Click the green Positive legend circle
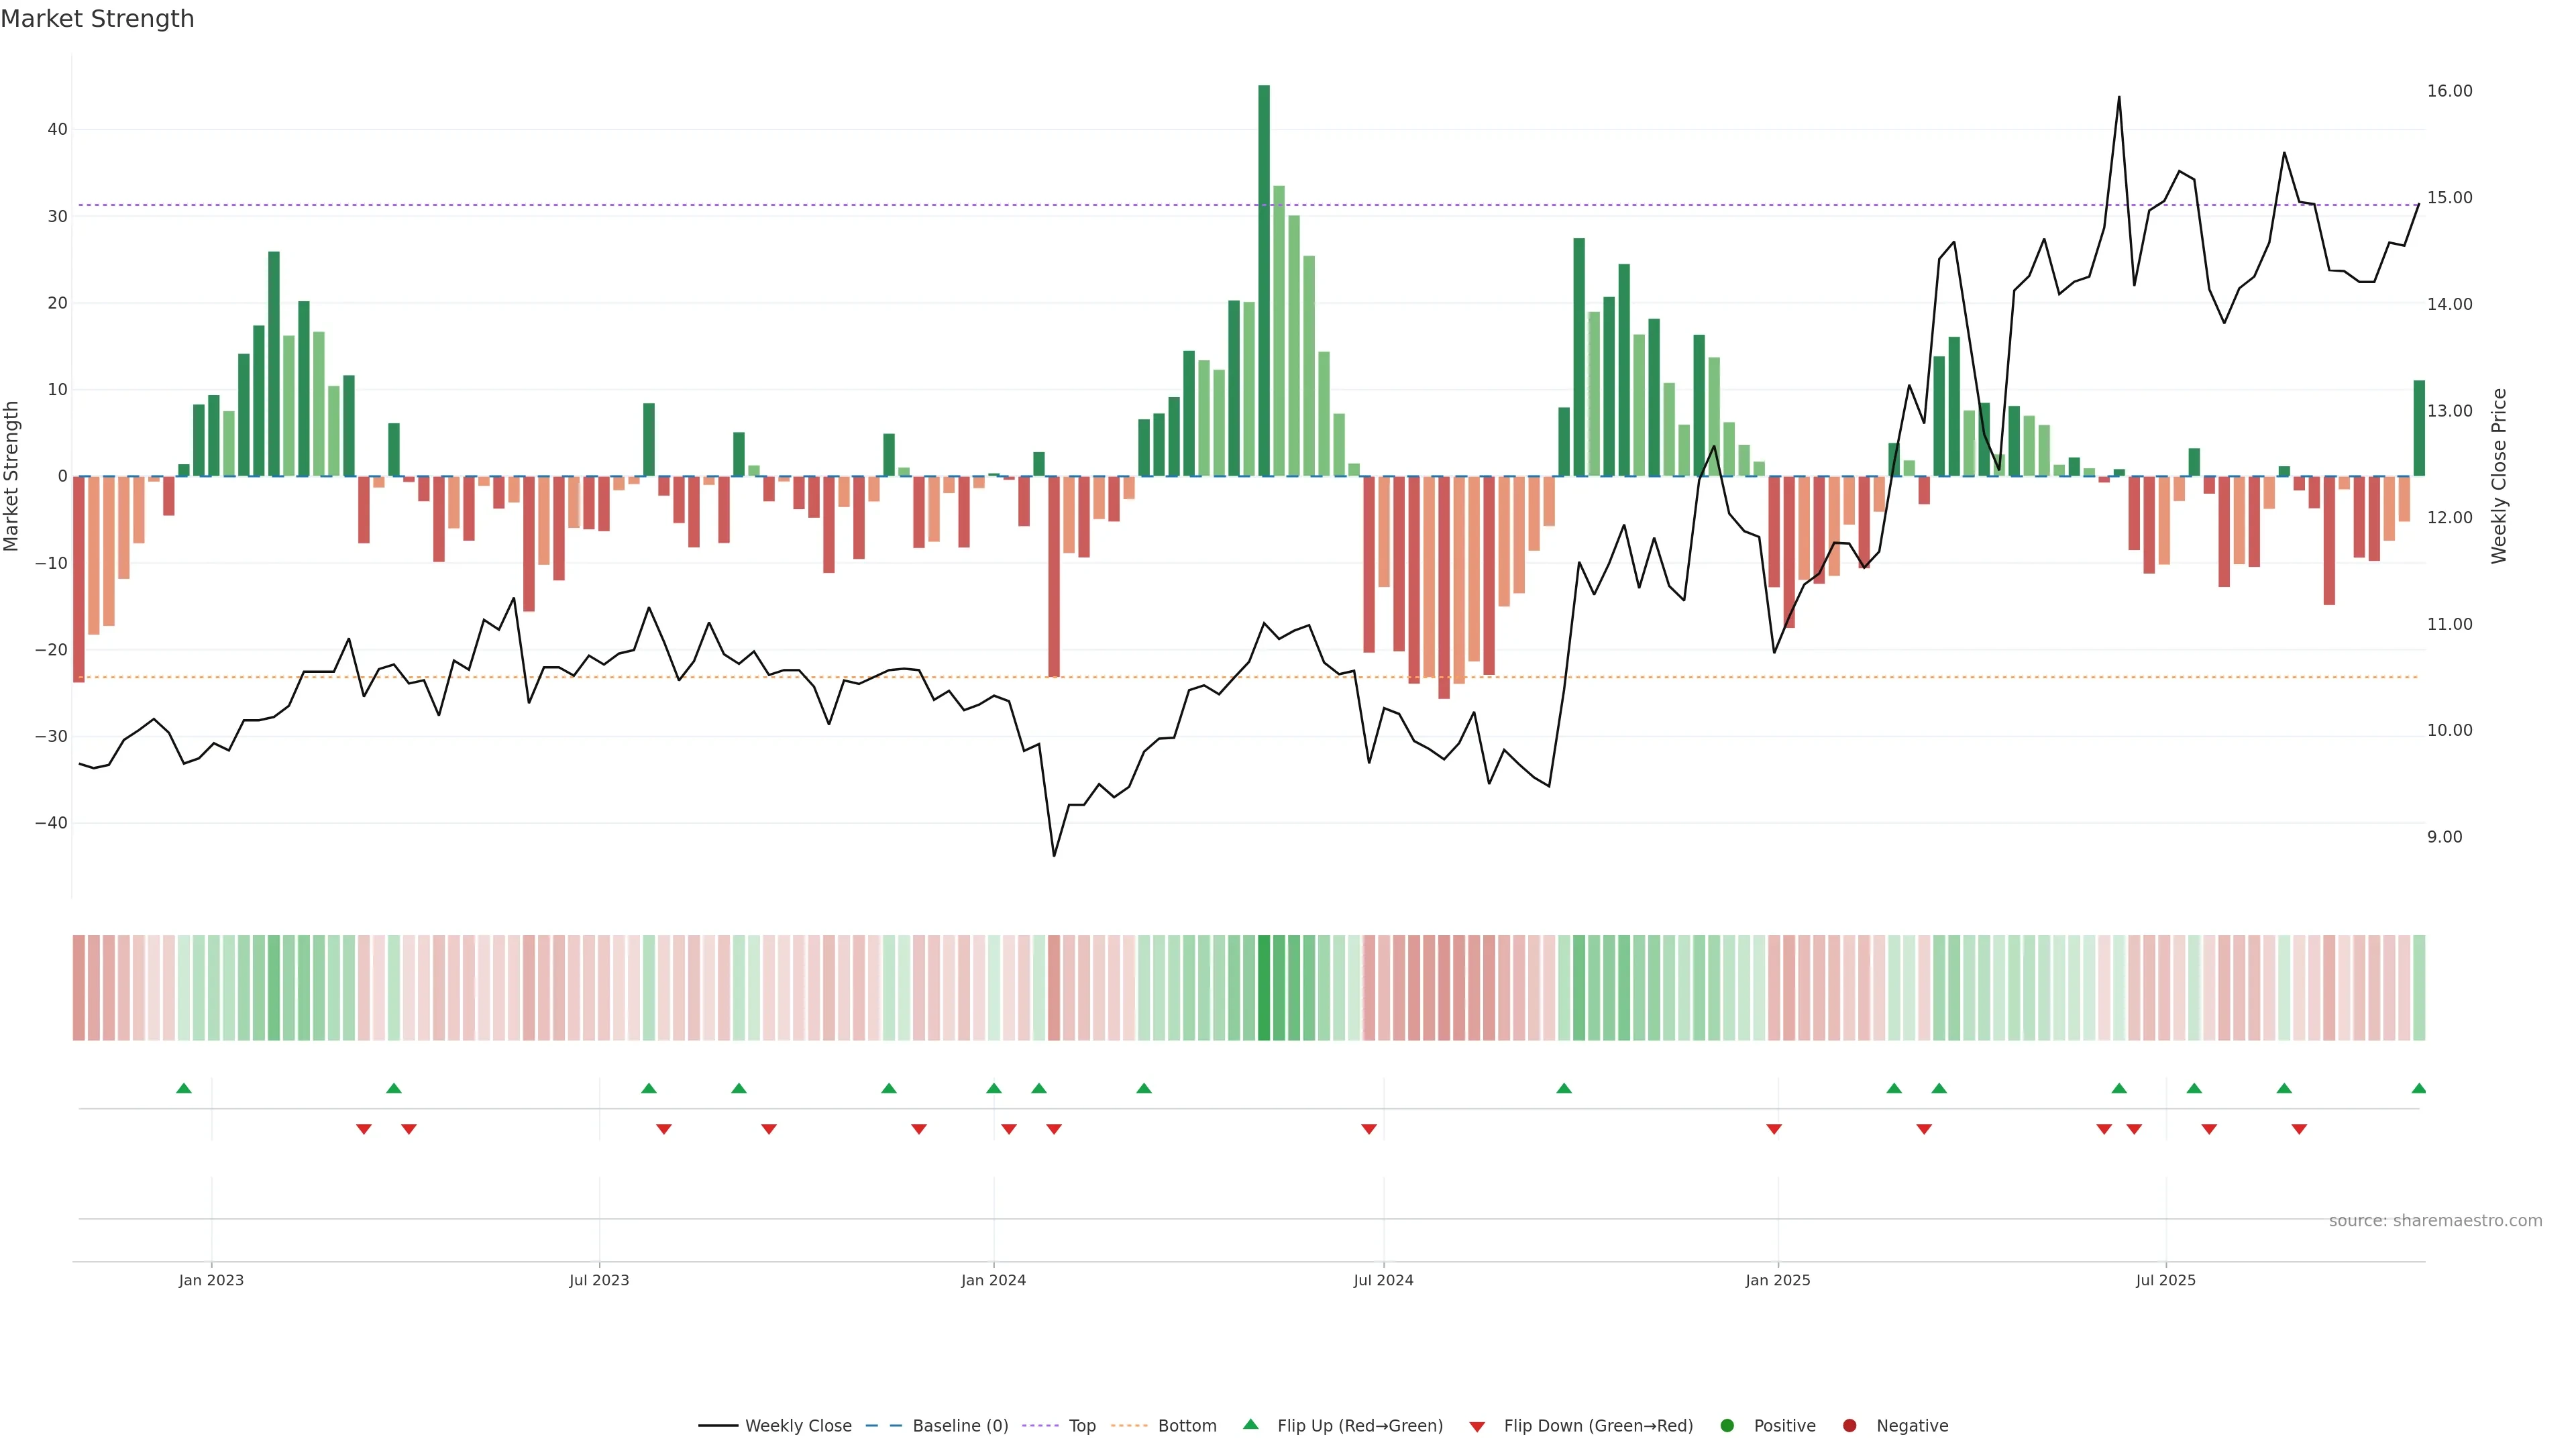 pyautogui.click(x=1727, y=1425)
